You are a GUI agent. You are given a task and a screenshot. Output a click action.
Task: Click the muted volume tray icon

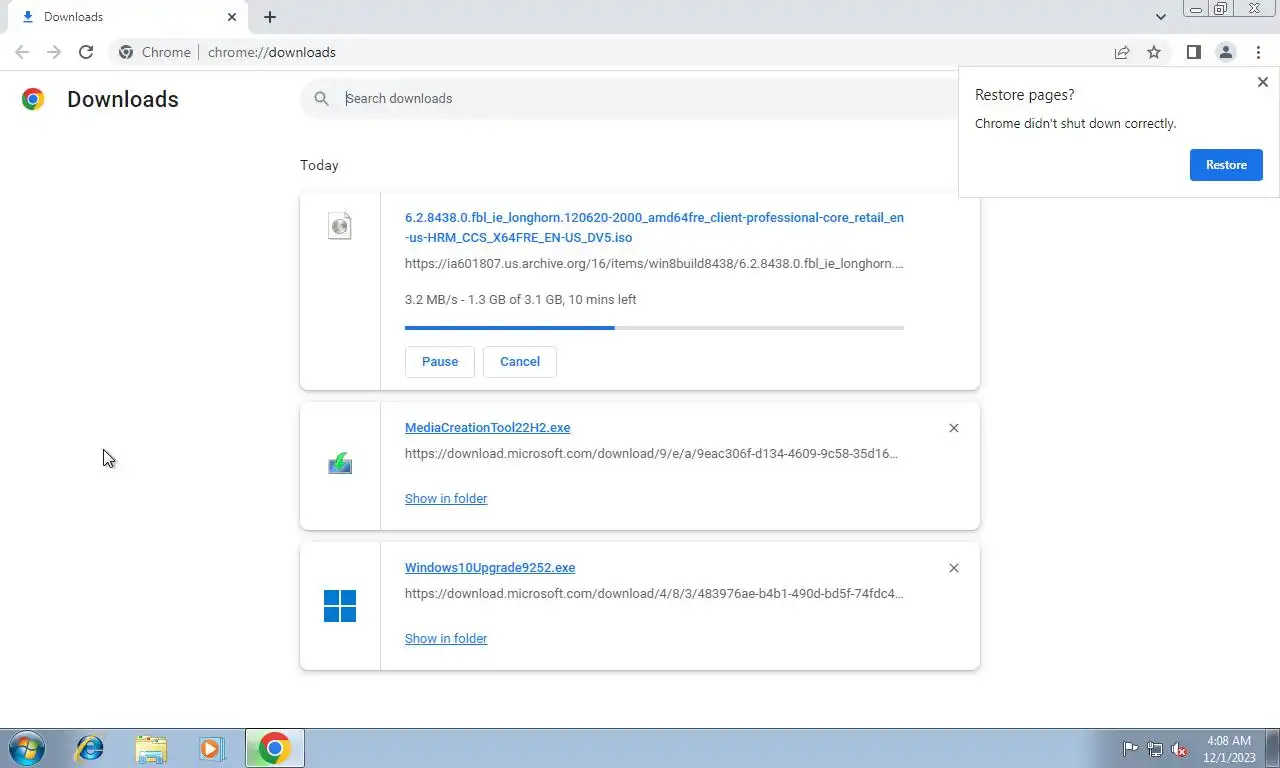coord(1180,749)
